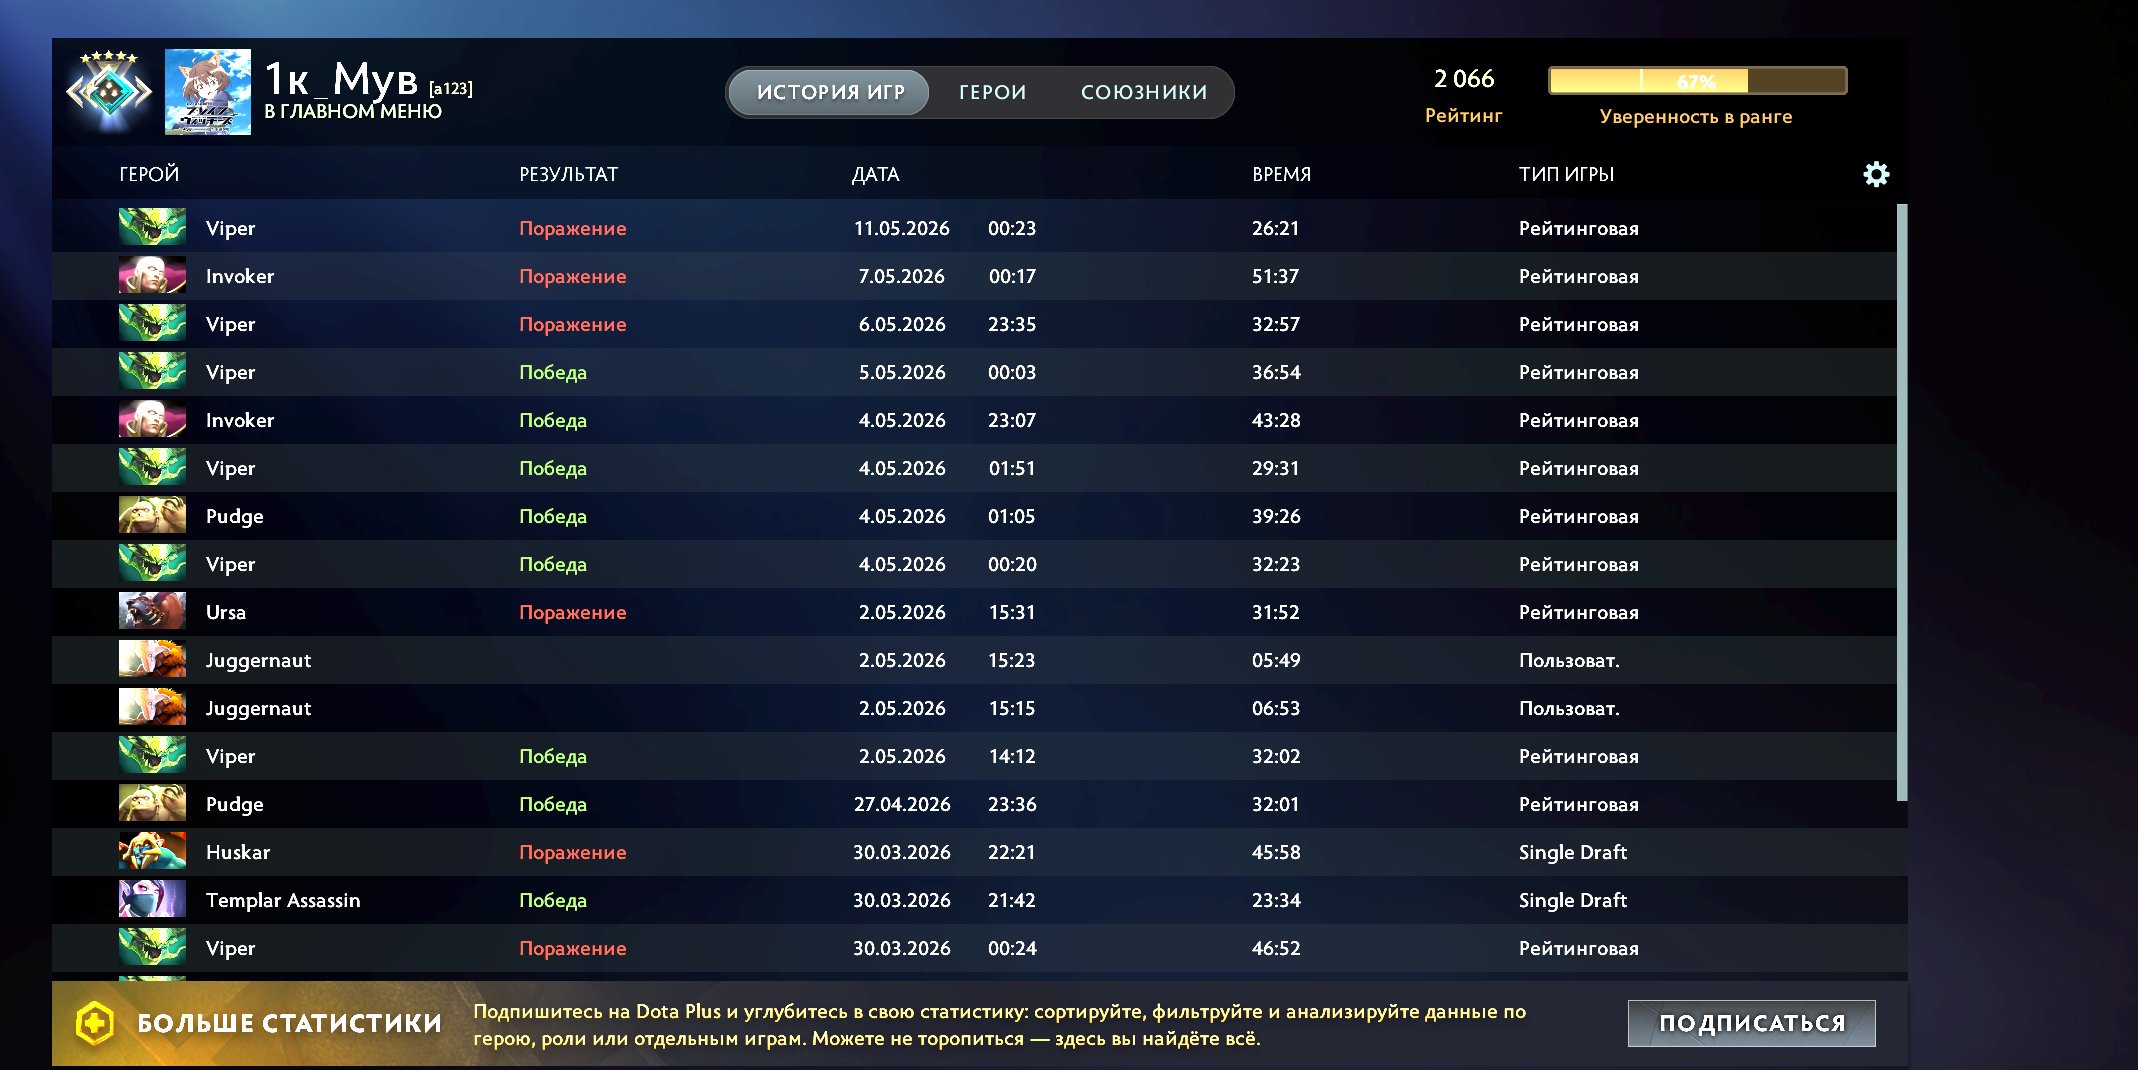Click Viper hero icon for 30.03.2026 match

[x=152, y=948]
